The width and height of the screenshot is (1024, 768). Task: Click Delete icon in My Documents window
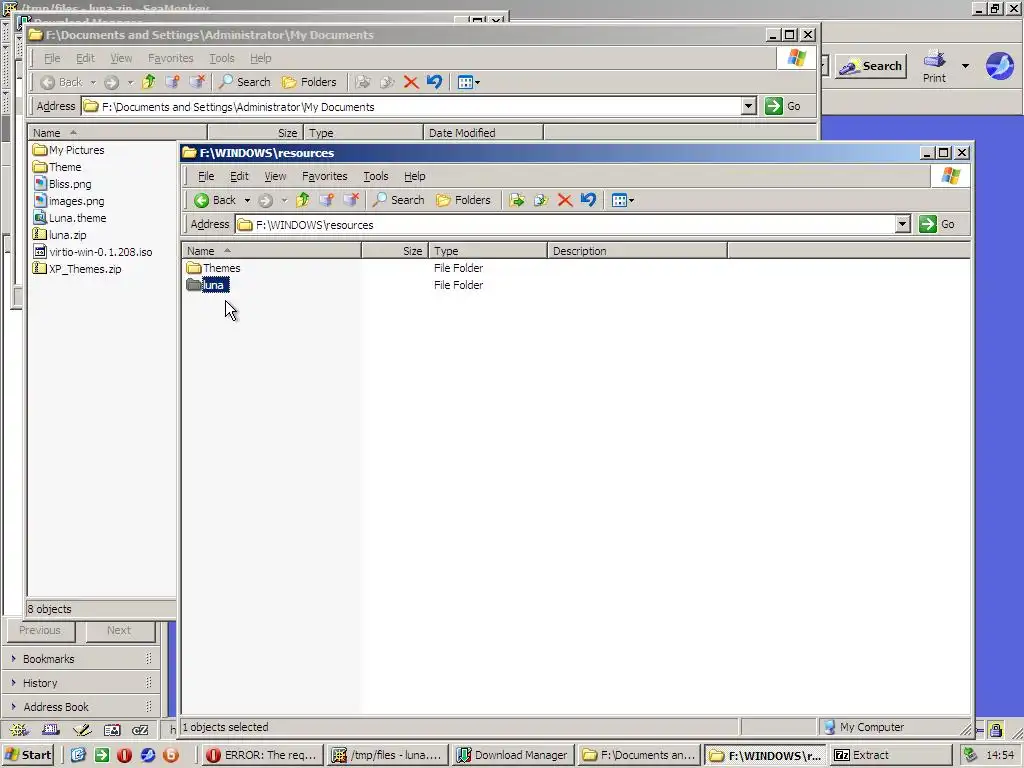pos(411,82)
